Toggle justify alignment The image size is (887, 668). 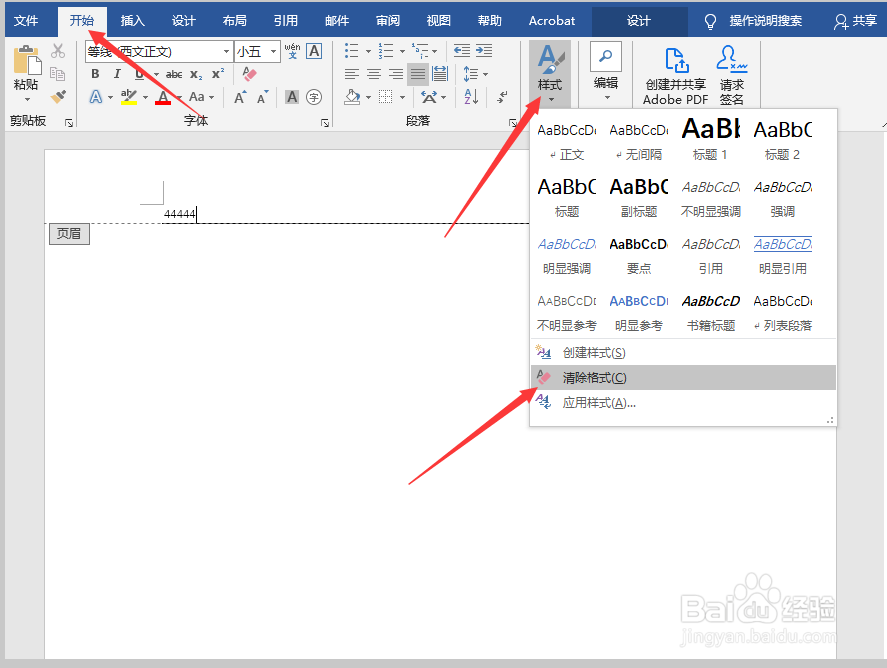pyautogui.click(x=418, y=74)
